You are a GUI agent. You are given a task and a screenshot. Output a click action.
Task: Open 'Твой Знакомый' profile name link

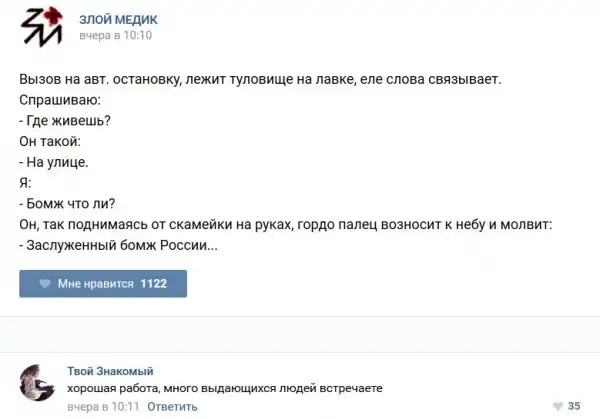110,370
